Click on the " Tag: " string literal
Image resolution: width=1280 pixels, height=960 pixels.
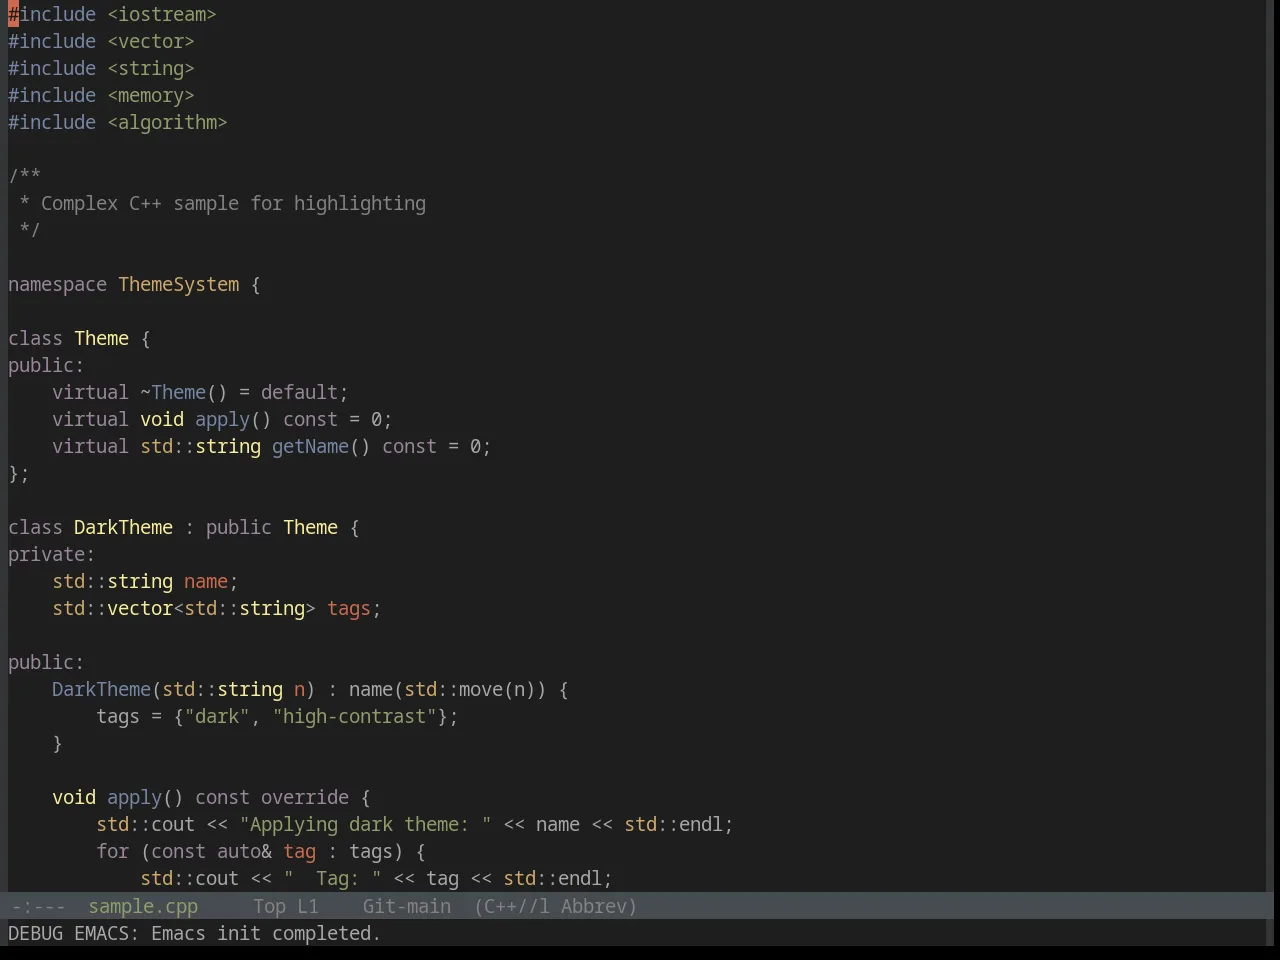click(333, 879)
